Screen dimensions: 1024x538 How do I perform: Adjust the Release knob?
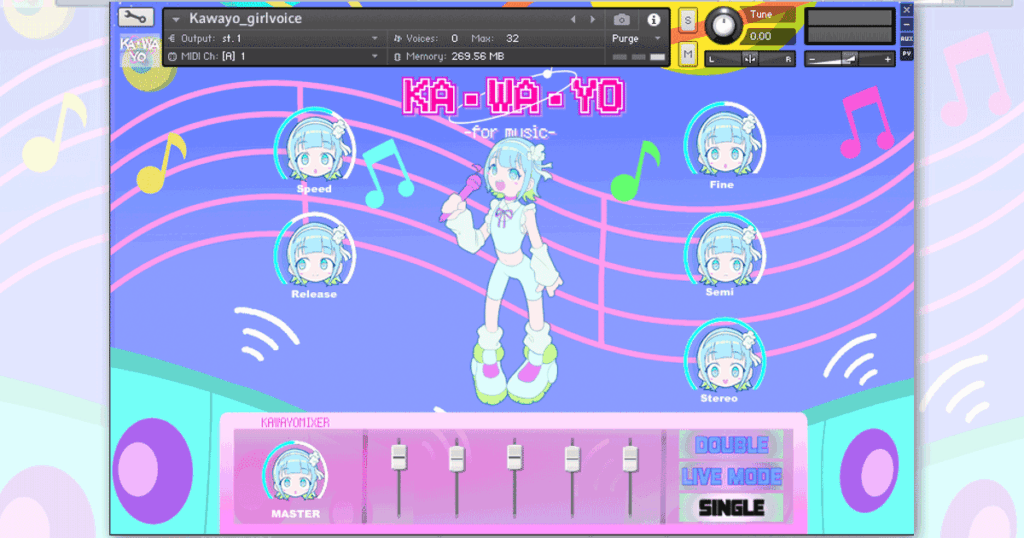pyautogui.click(x=315, y=251)
